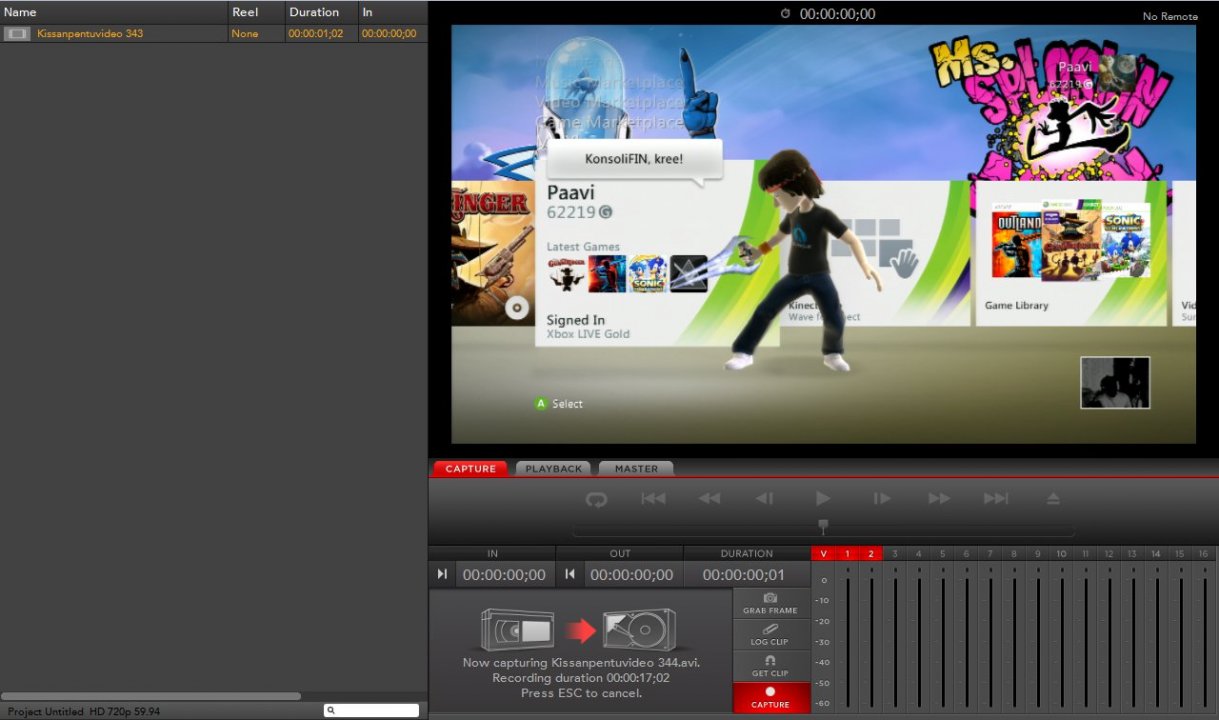Disable audio channel 2
1219x720 pixels.
pos(871,554)
